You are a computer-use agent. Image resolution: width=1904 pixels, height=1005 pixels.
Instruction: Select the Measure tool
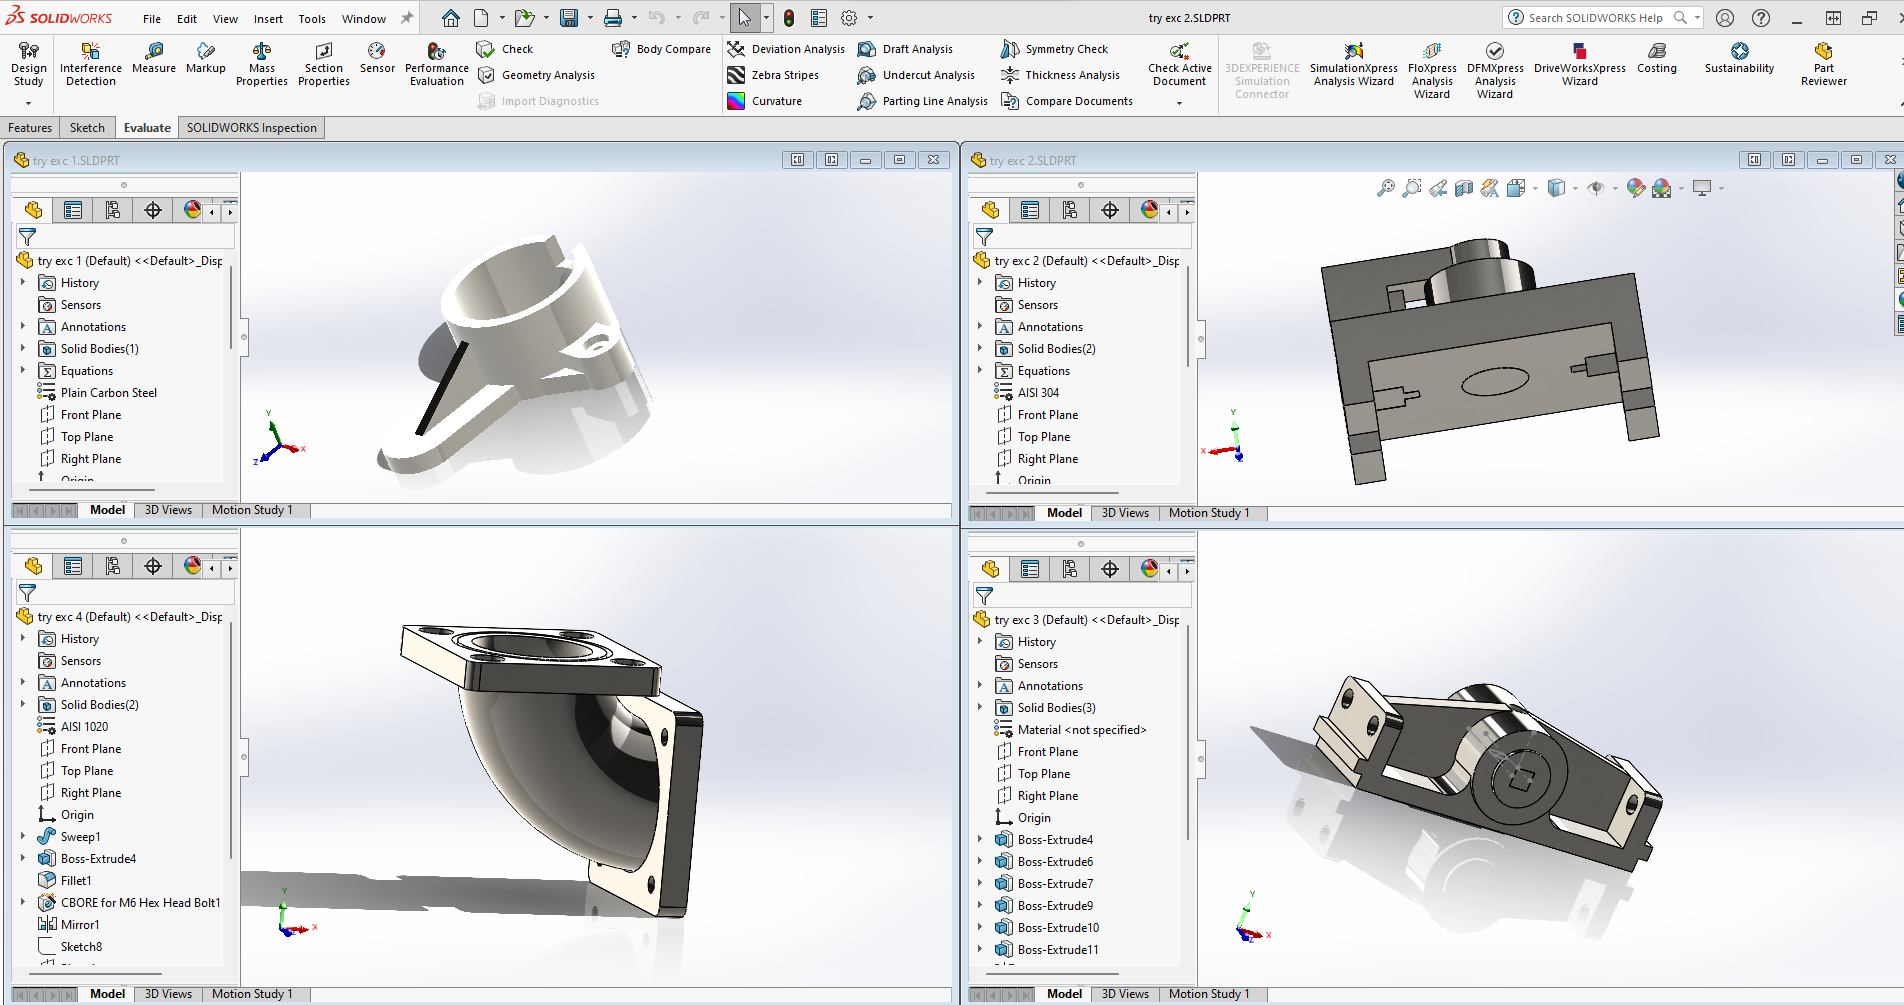point(154,58)
